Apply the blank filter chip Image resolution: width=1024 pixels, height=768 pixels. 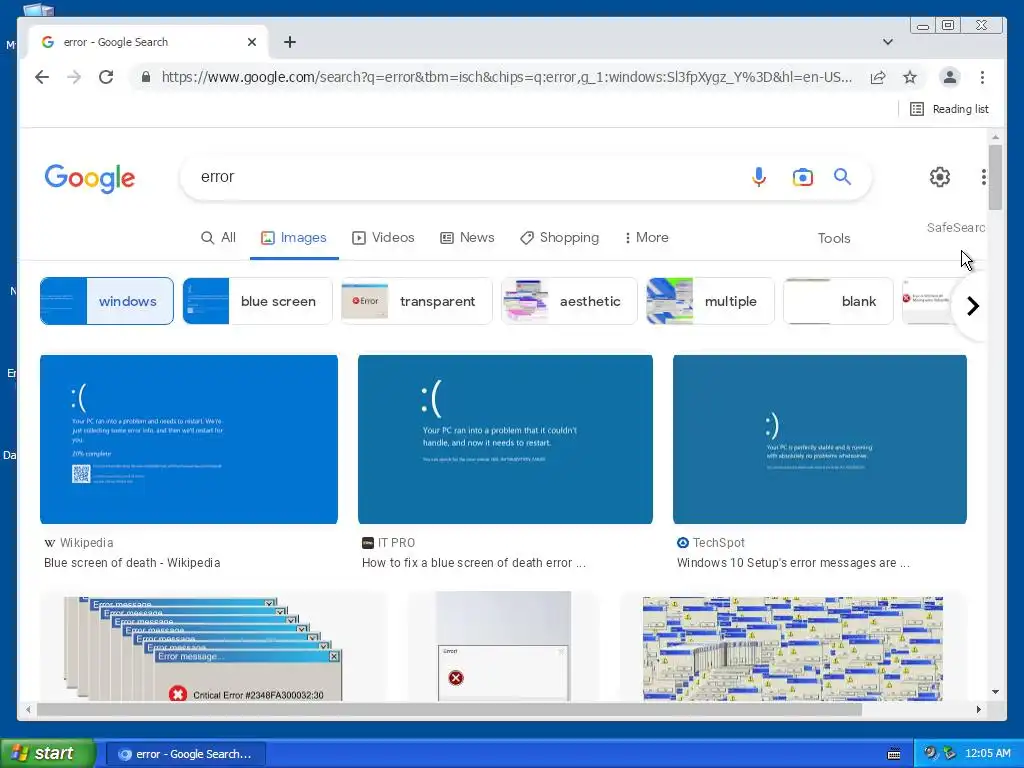tap(838, 301)
